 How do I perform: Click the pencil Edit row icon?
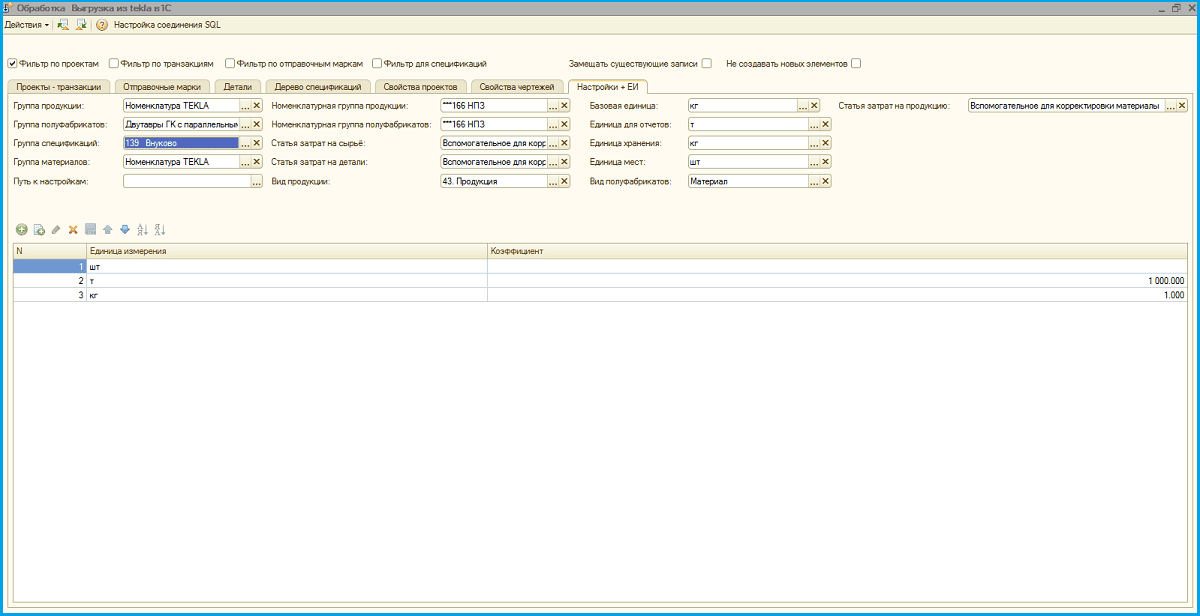(56, 229)
